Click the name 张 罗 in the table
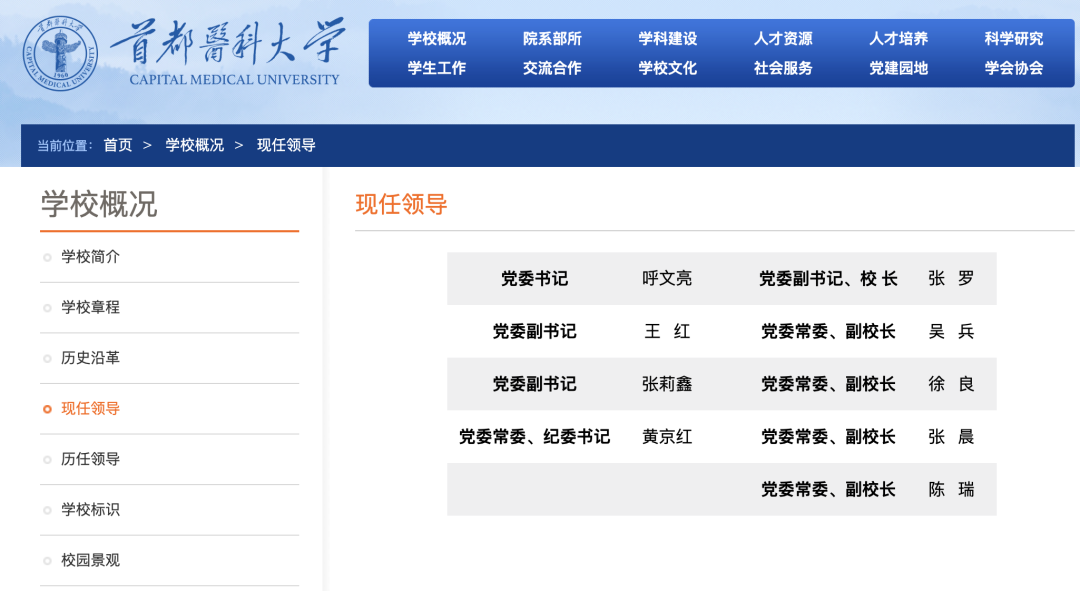This screenshot has width=1080, height=591. tap(951, 278)
